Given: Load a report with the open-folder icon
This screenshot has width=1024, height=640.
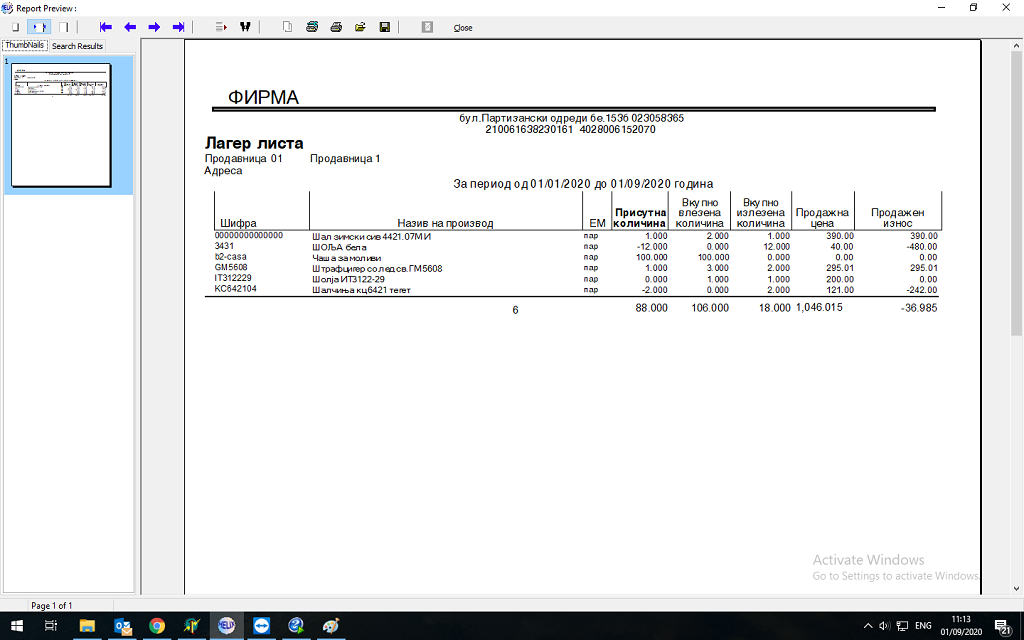Looking at the screenshot, I should [360, 27].
